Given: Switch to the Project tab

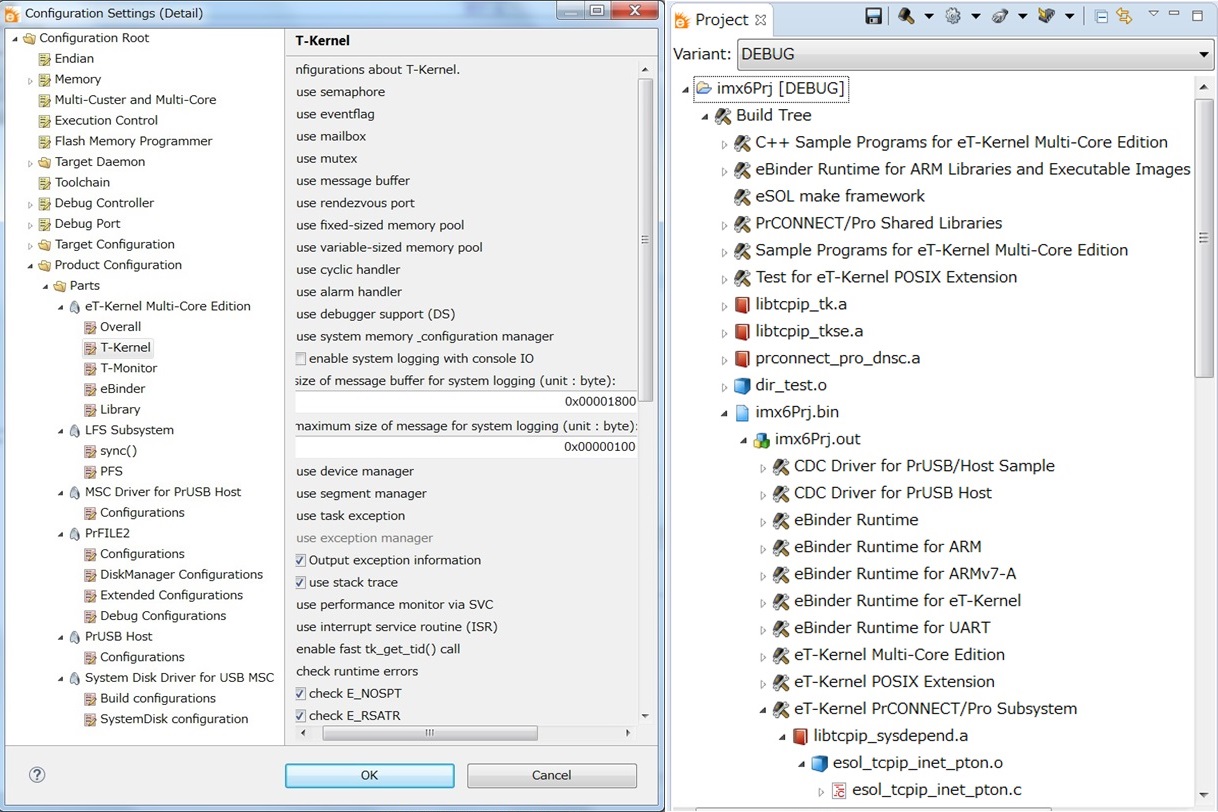Looking at the screenshot, I should [x=721, y=19].
